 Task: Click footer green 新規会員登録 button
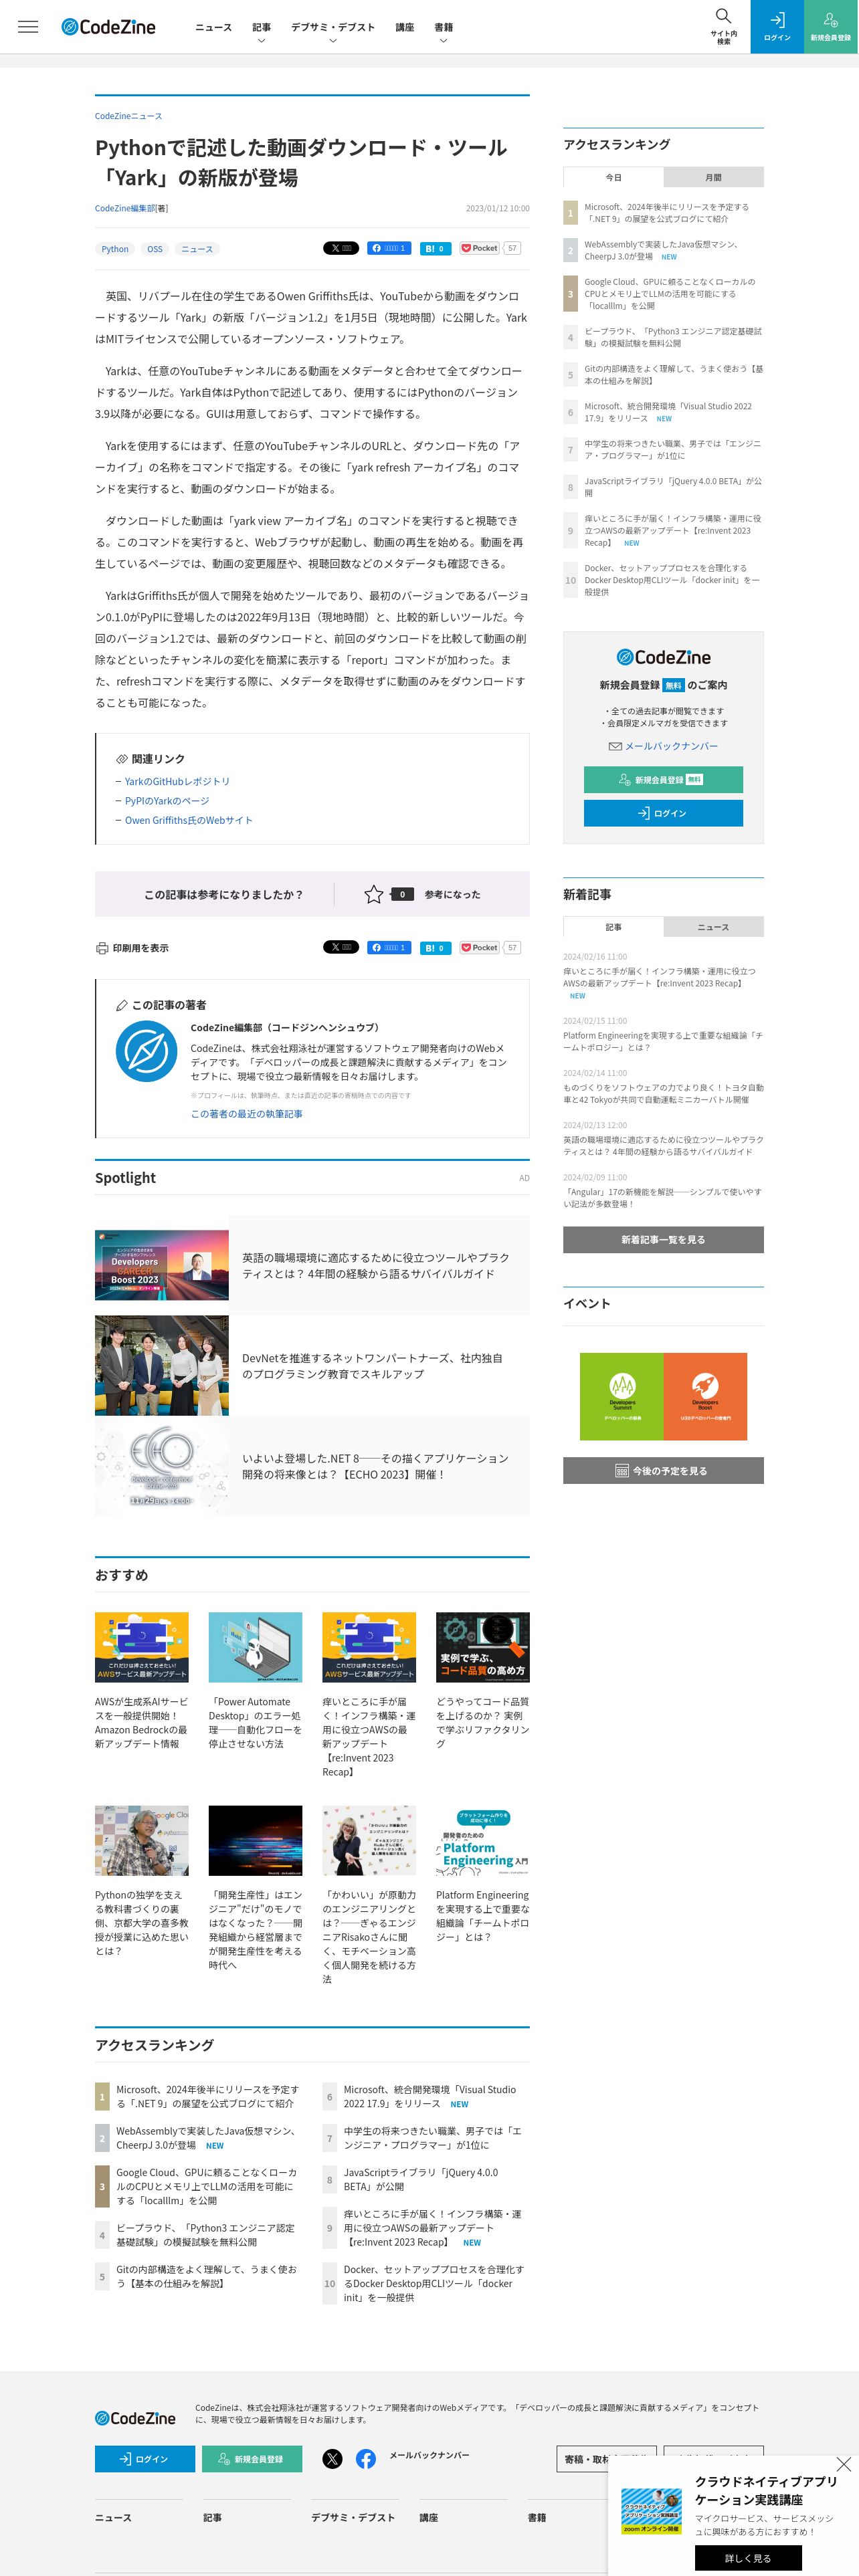[x=252, y=2459]
